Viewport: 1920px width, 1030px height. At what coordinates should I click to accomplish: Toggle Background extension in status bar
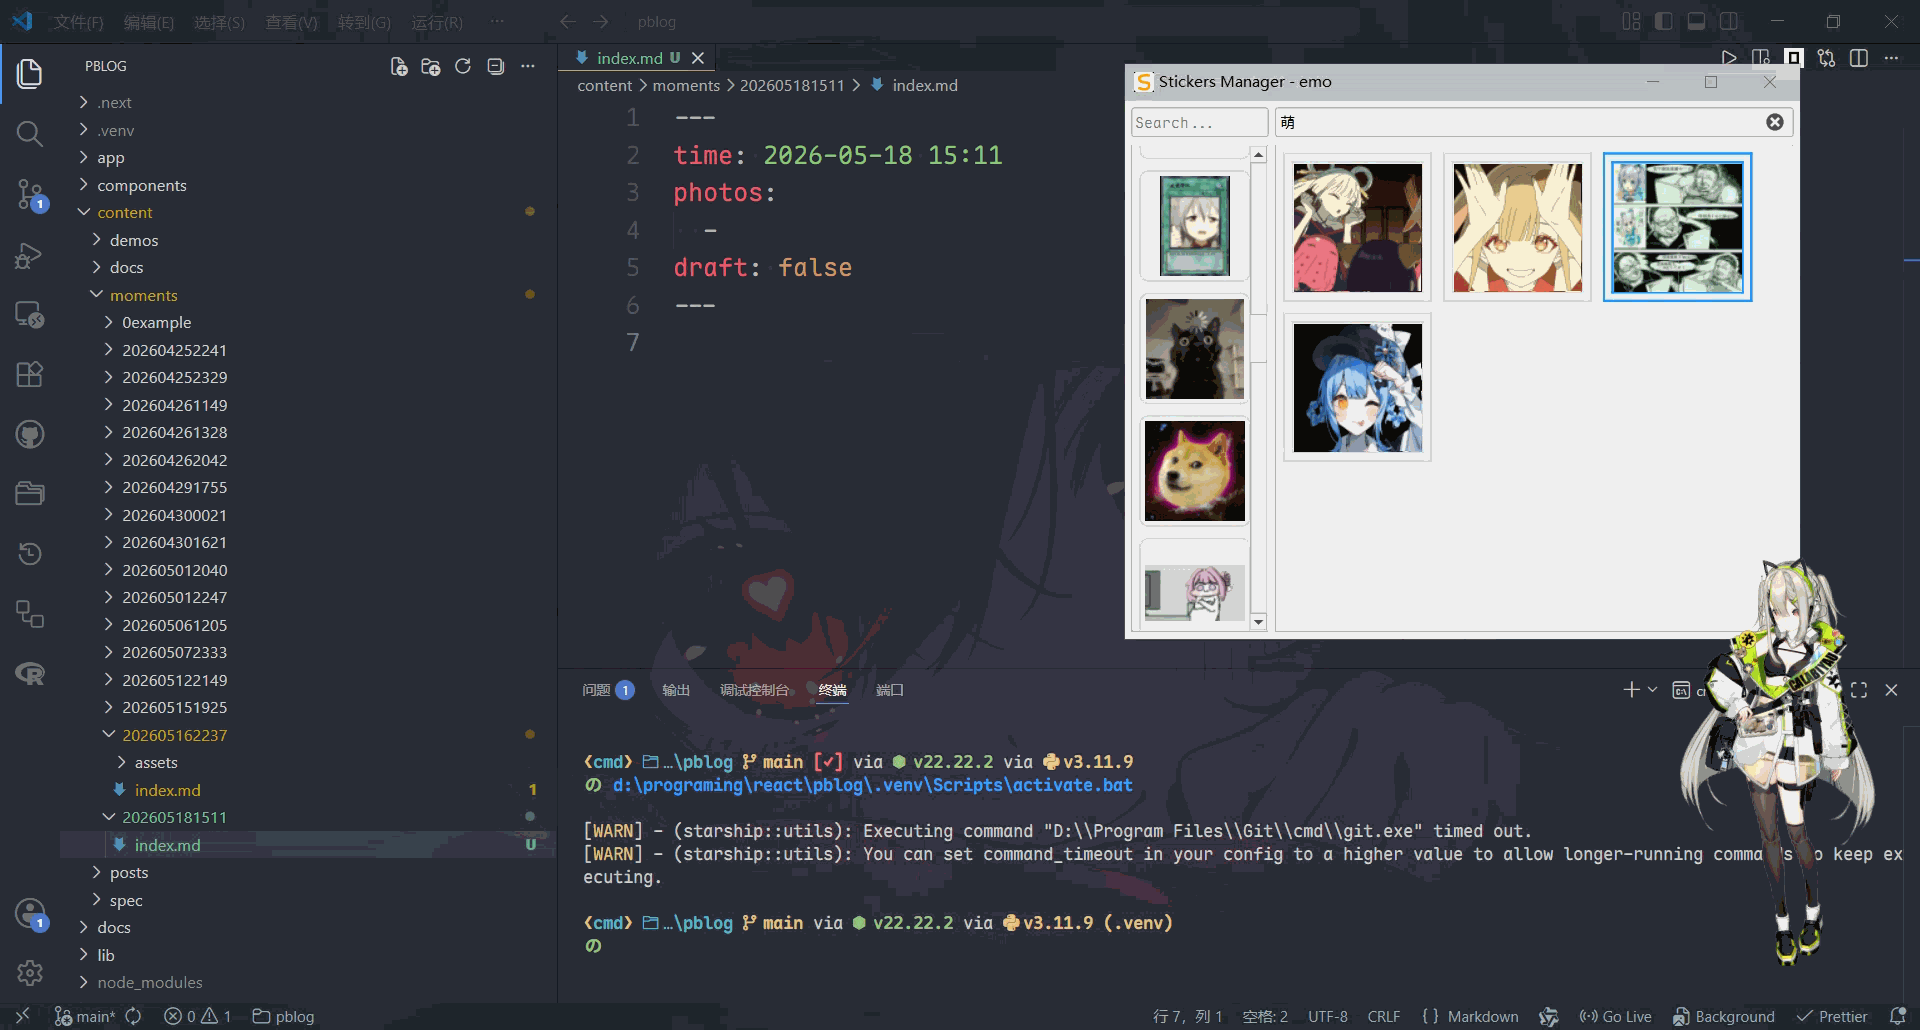coord(1724,1016)
